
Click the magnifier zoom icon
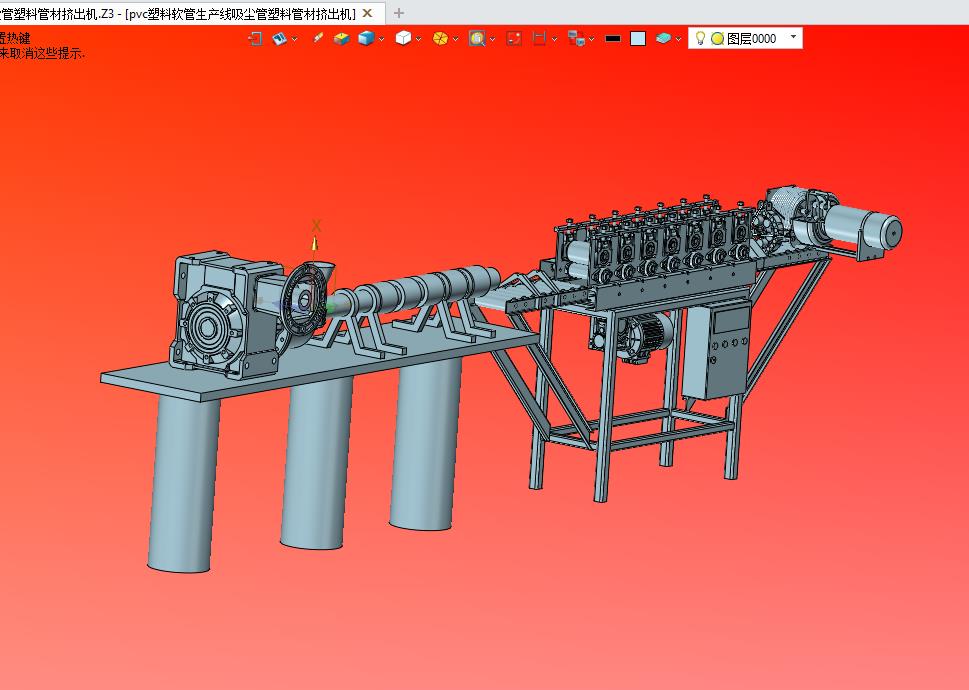[x=477, y=38]
